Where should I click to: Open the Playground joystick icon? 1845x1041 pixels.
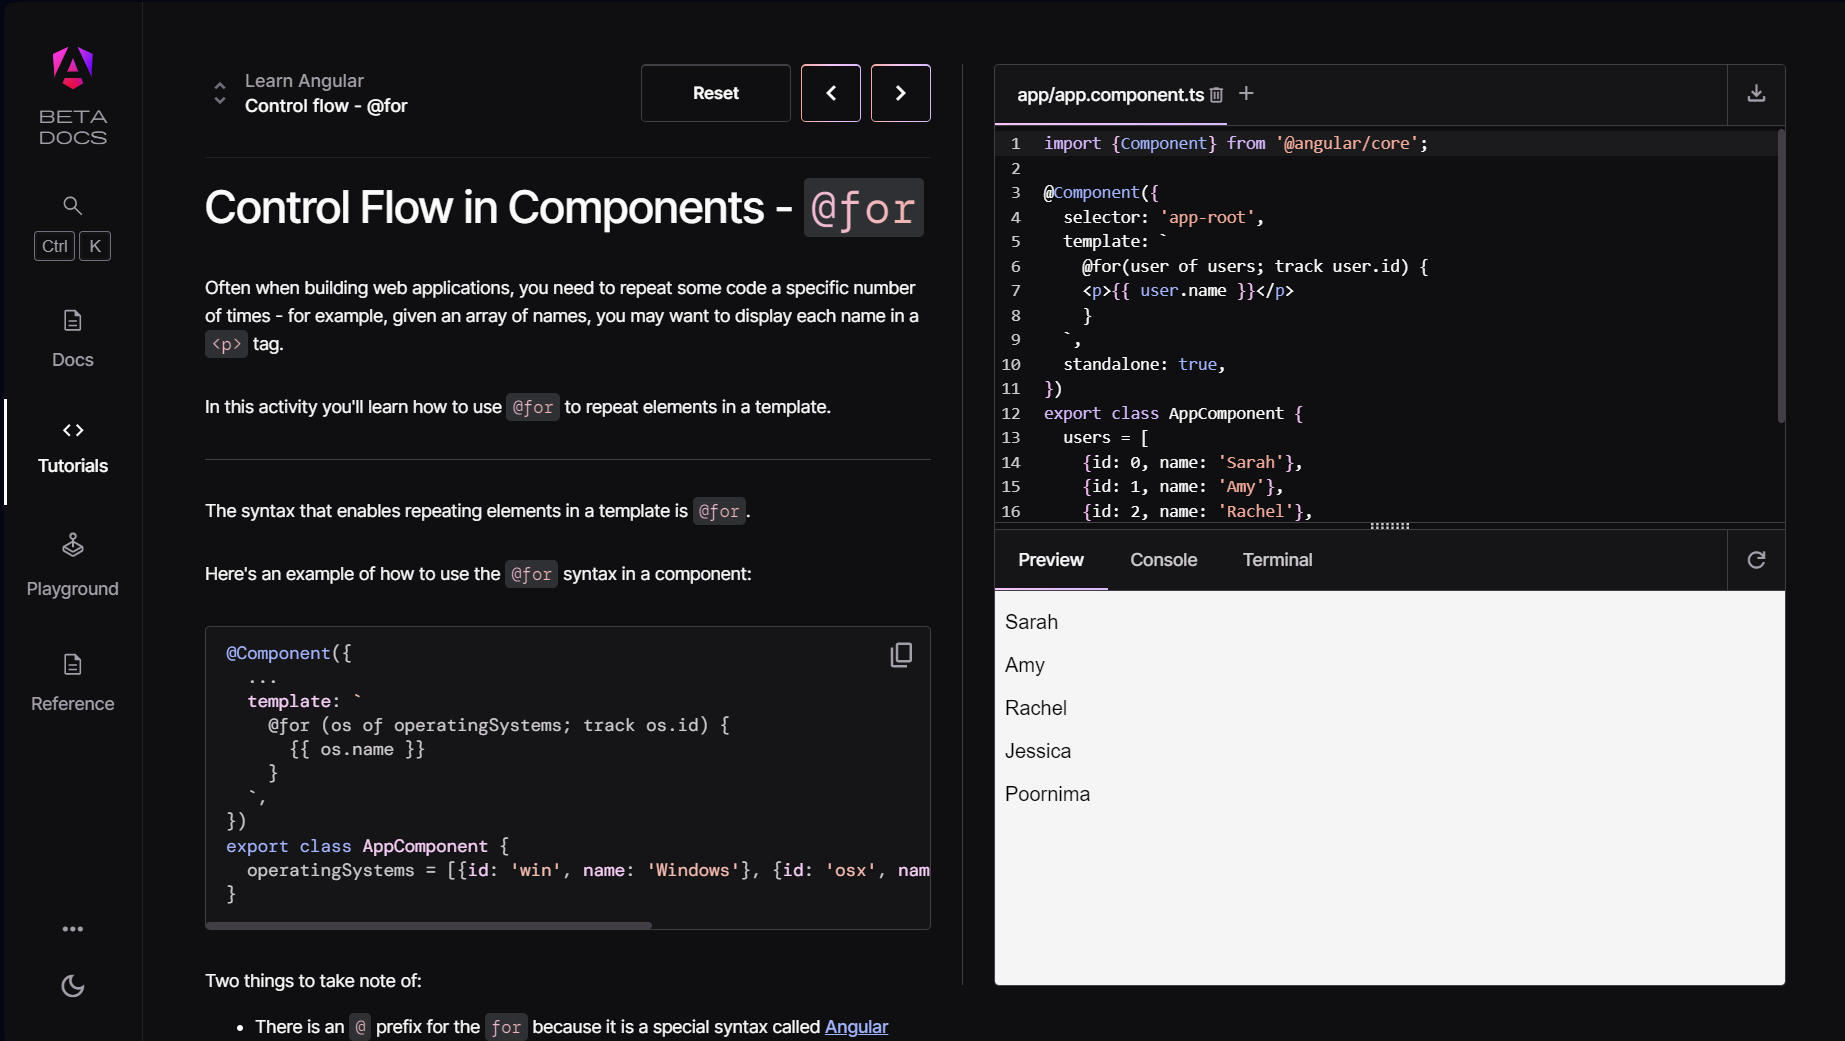[72, 545]
